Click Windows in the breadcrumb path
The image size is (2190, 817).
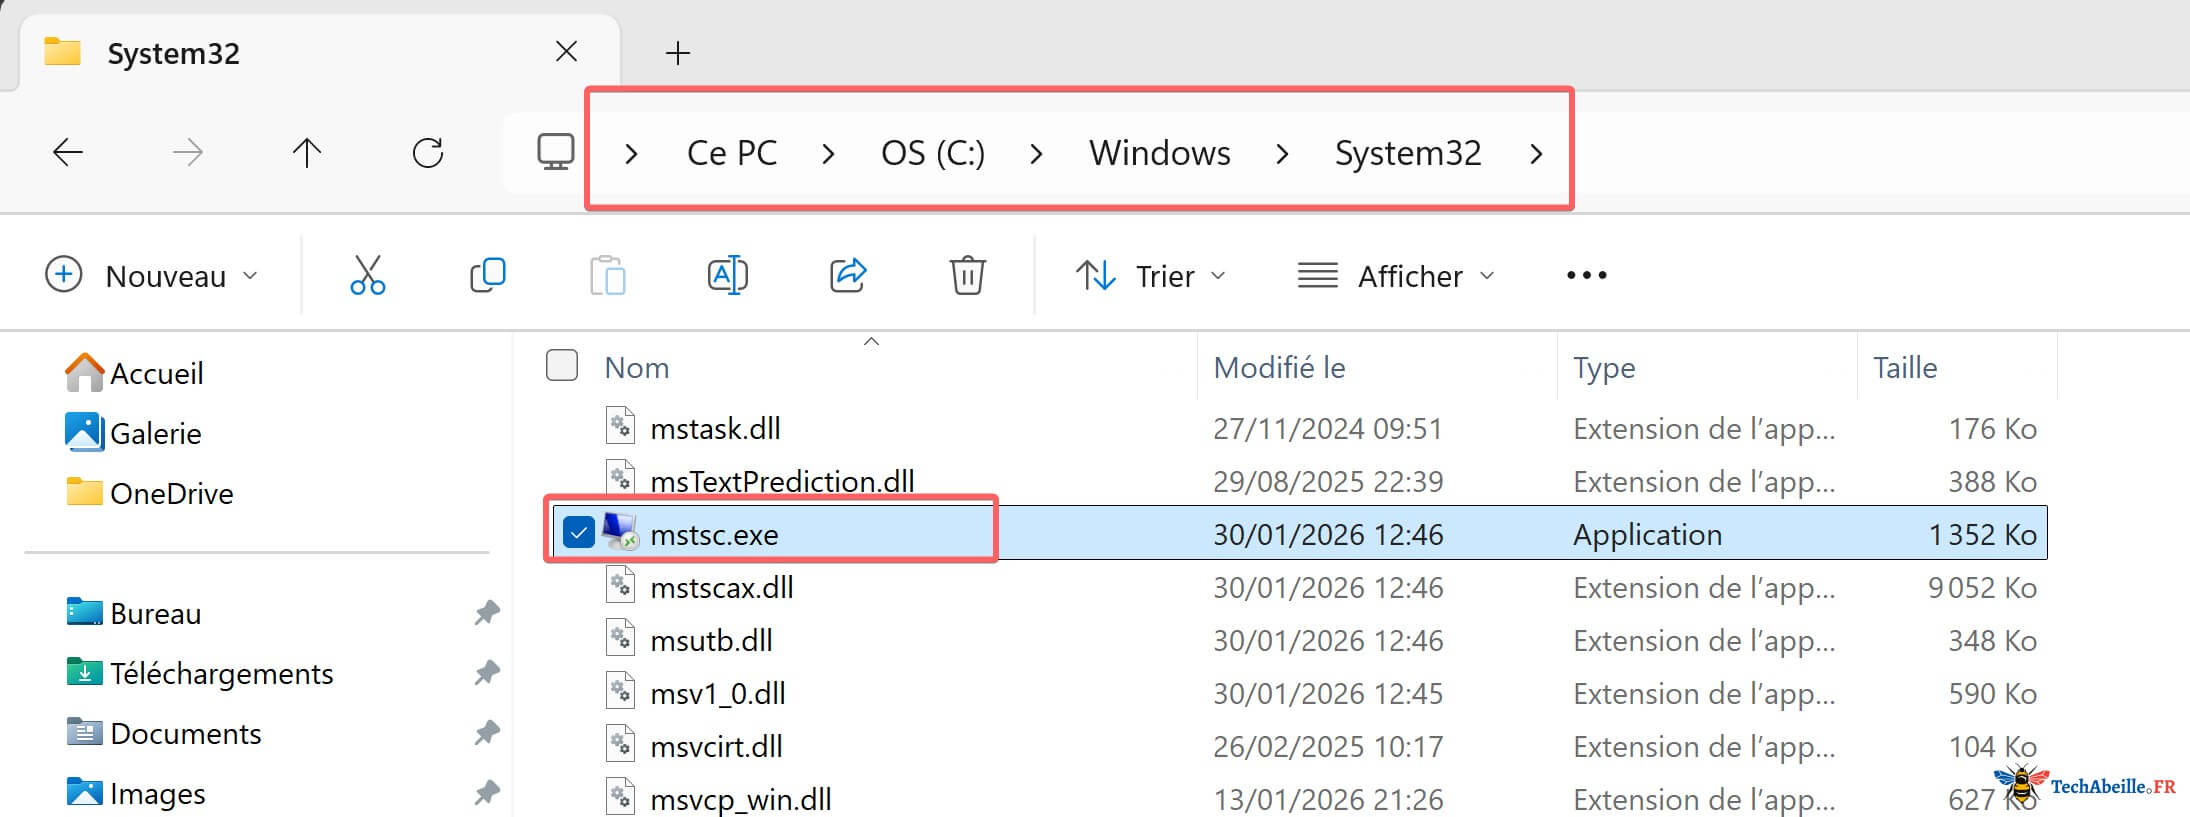(x=1160, y=153)
